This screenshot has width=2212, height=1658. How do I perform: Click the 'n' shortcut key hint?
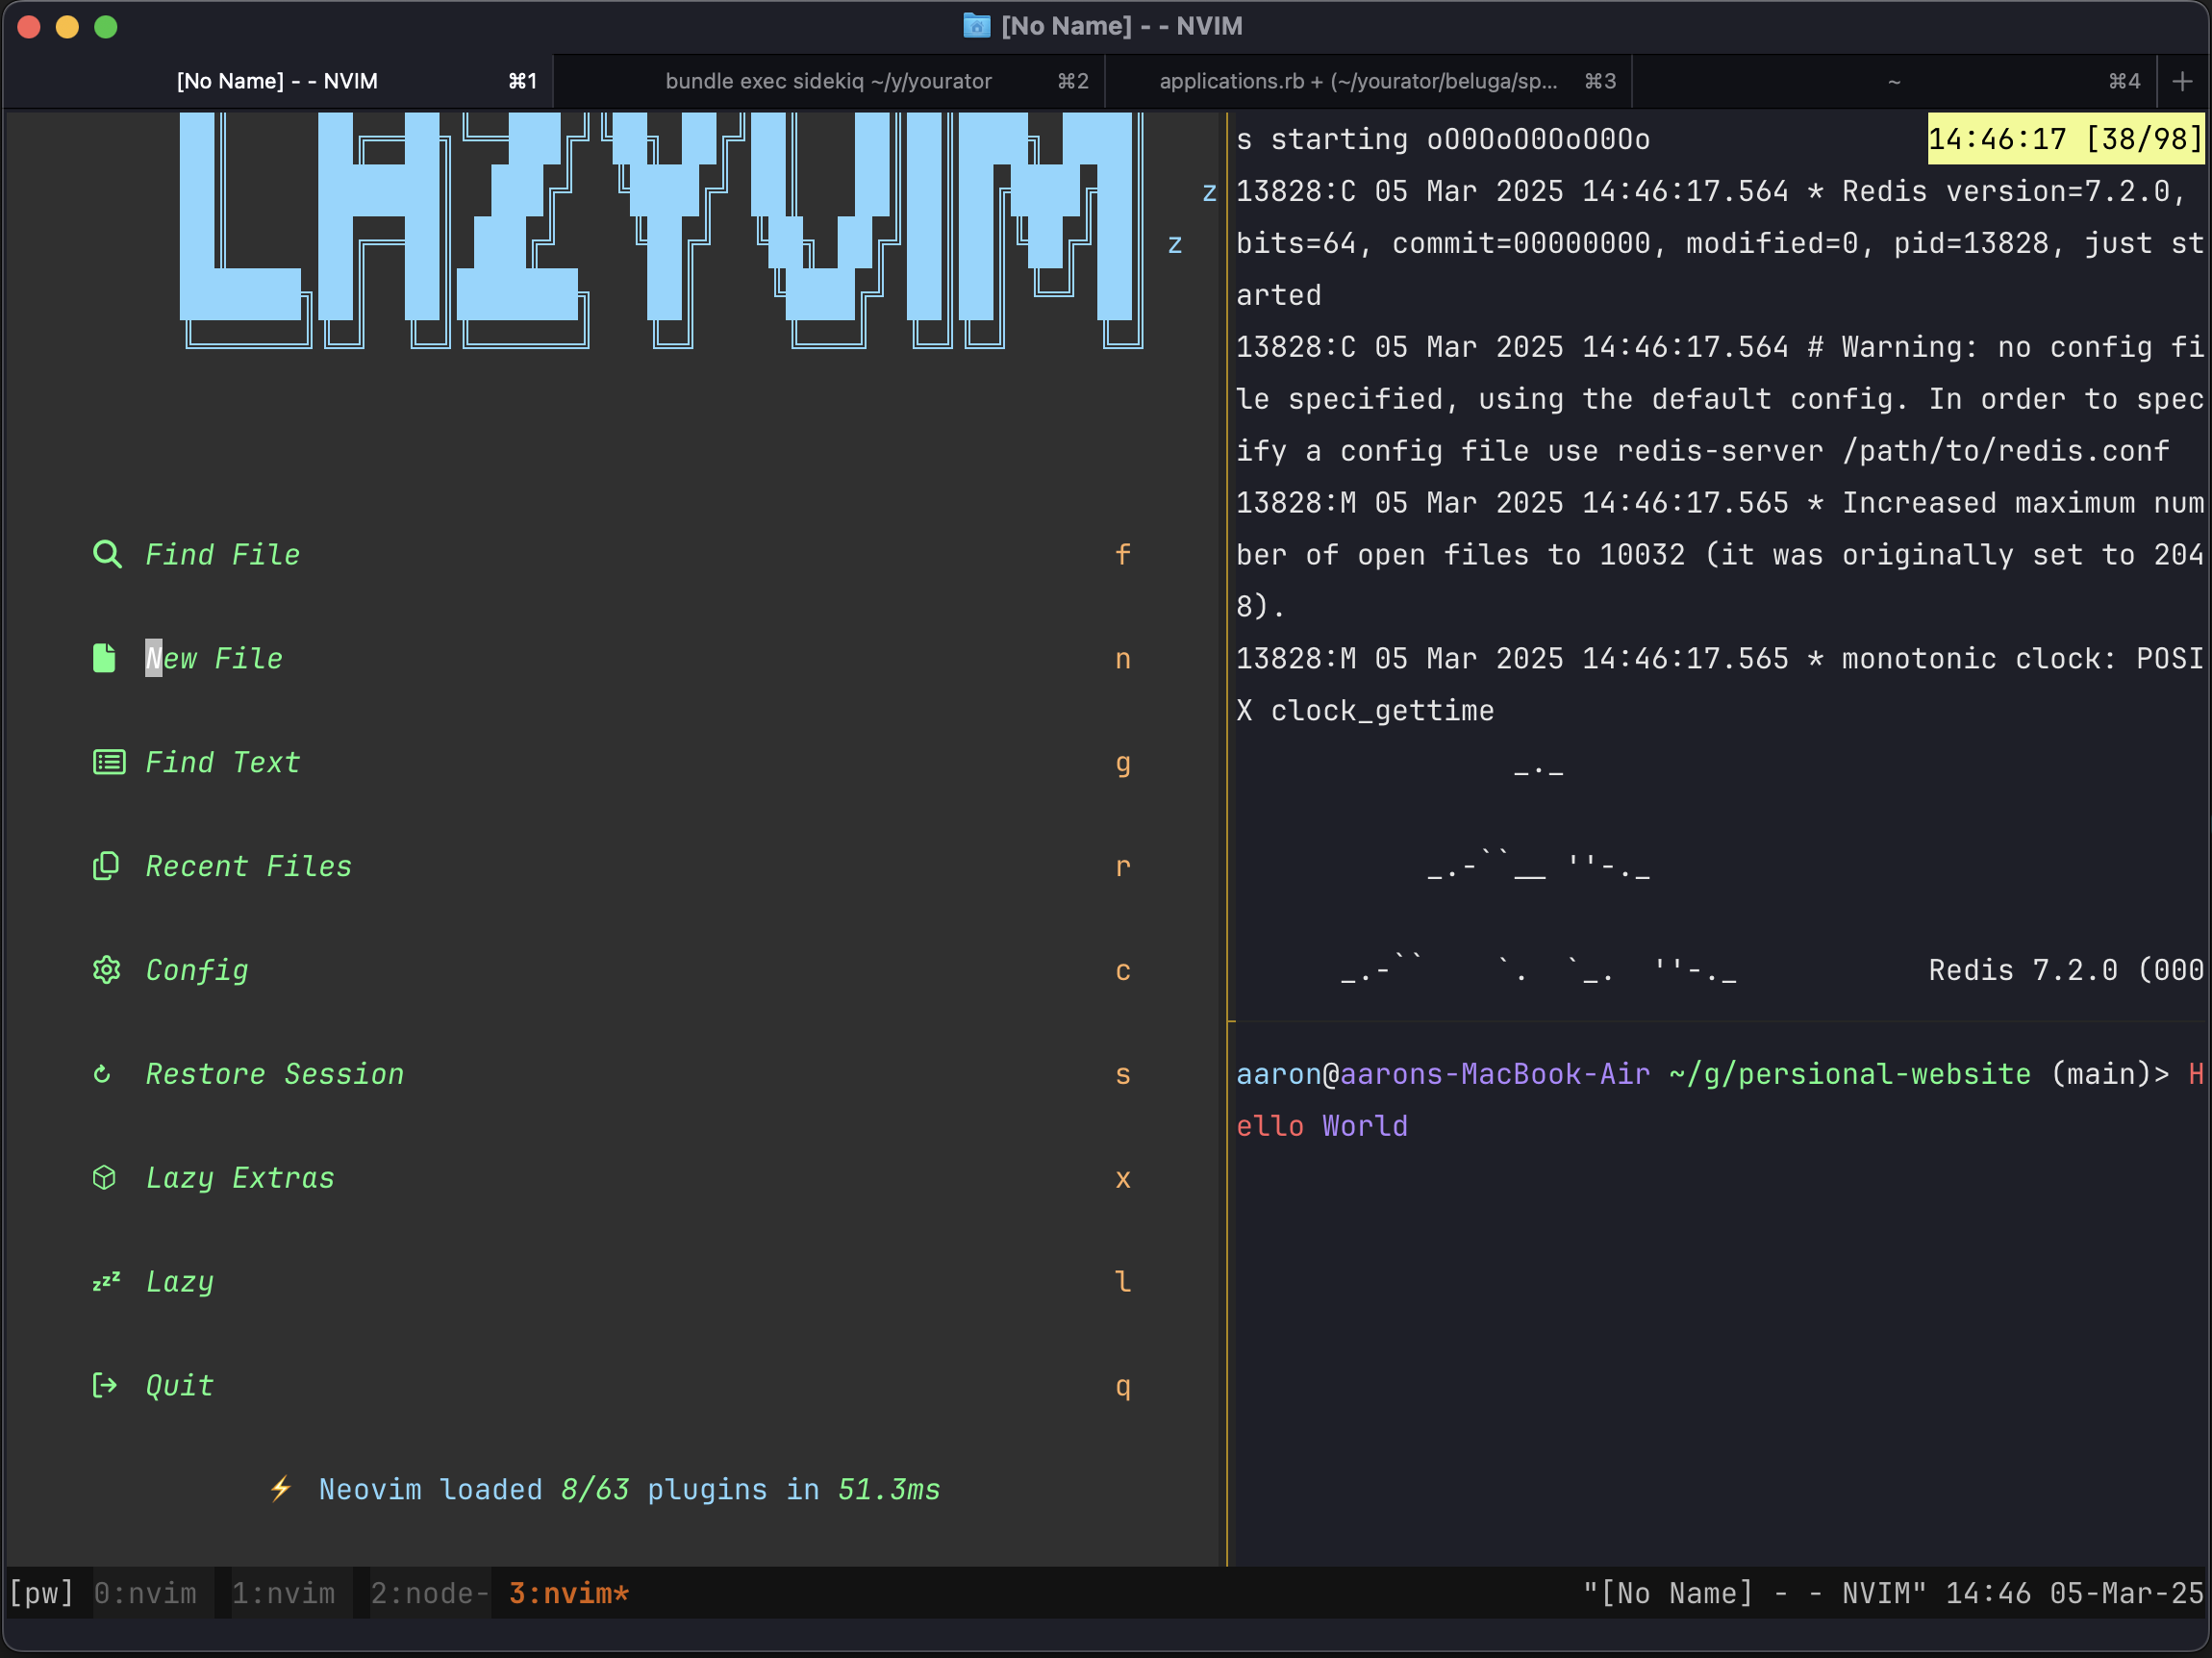(x=1123, y=659)
